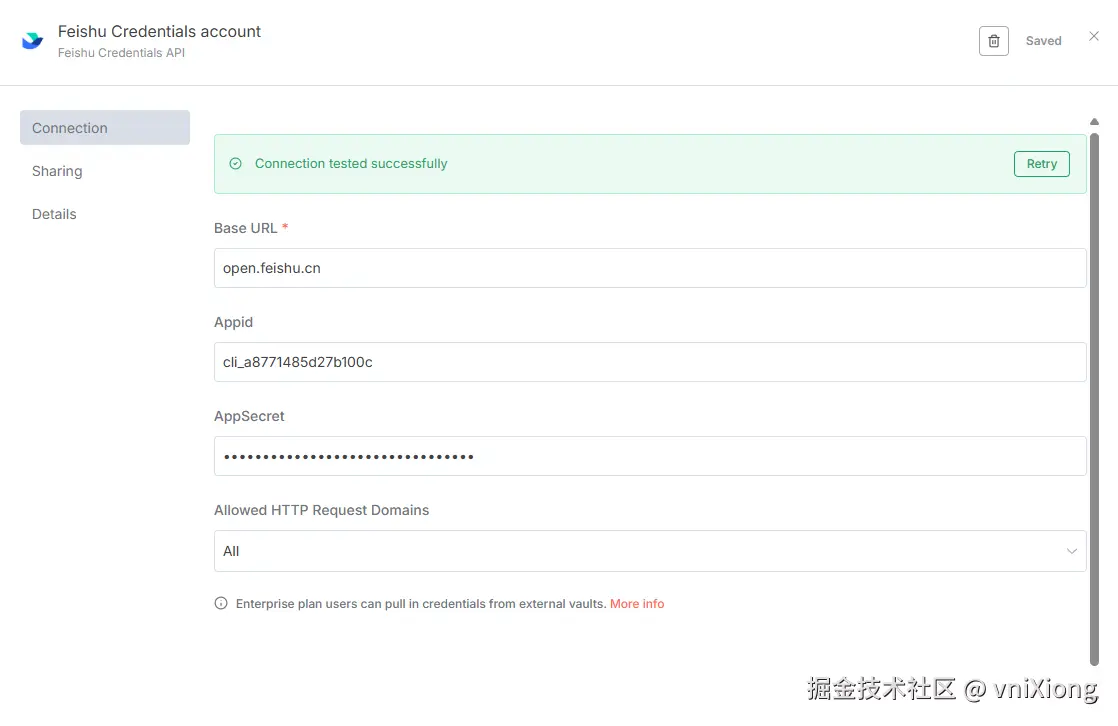Click the Base URL input field
This screenshot has height=726, width=1118.
(x=650, y=268)
